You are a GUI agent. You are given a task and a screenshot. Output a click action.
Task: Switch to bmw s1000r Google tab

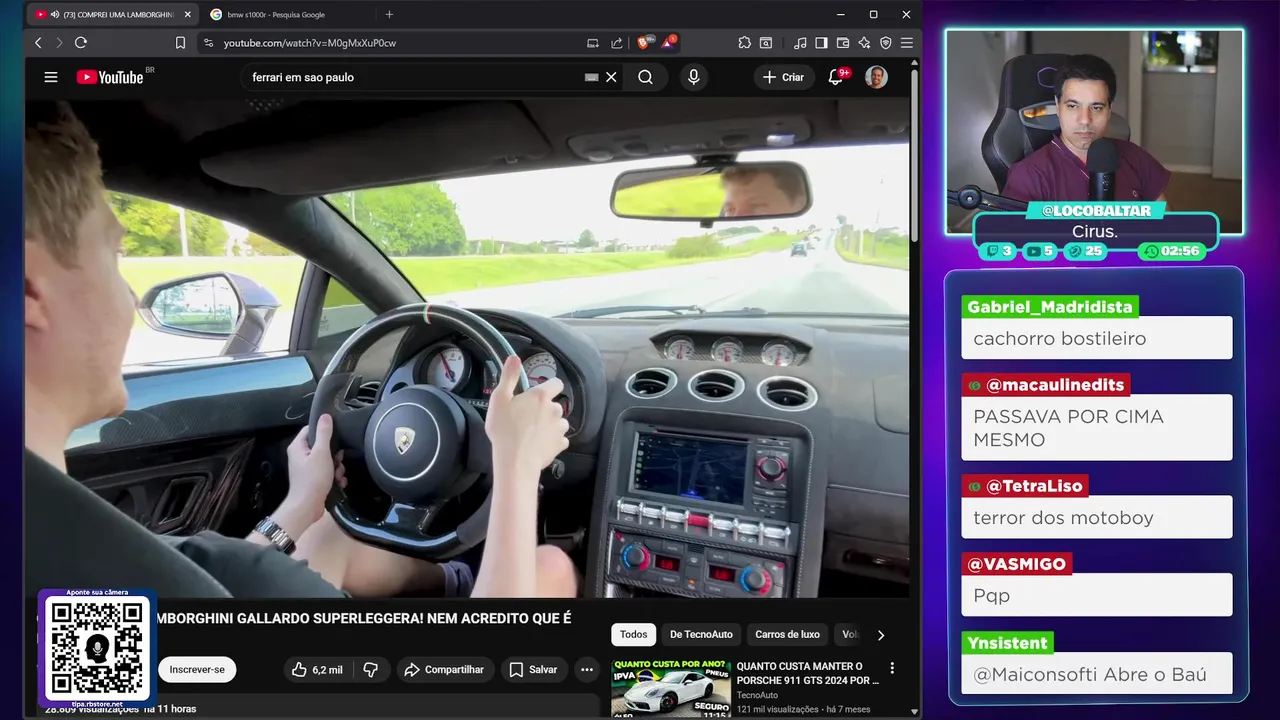285,15
